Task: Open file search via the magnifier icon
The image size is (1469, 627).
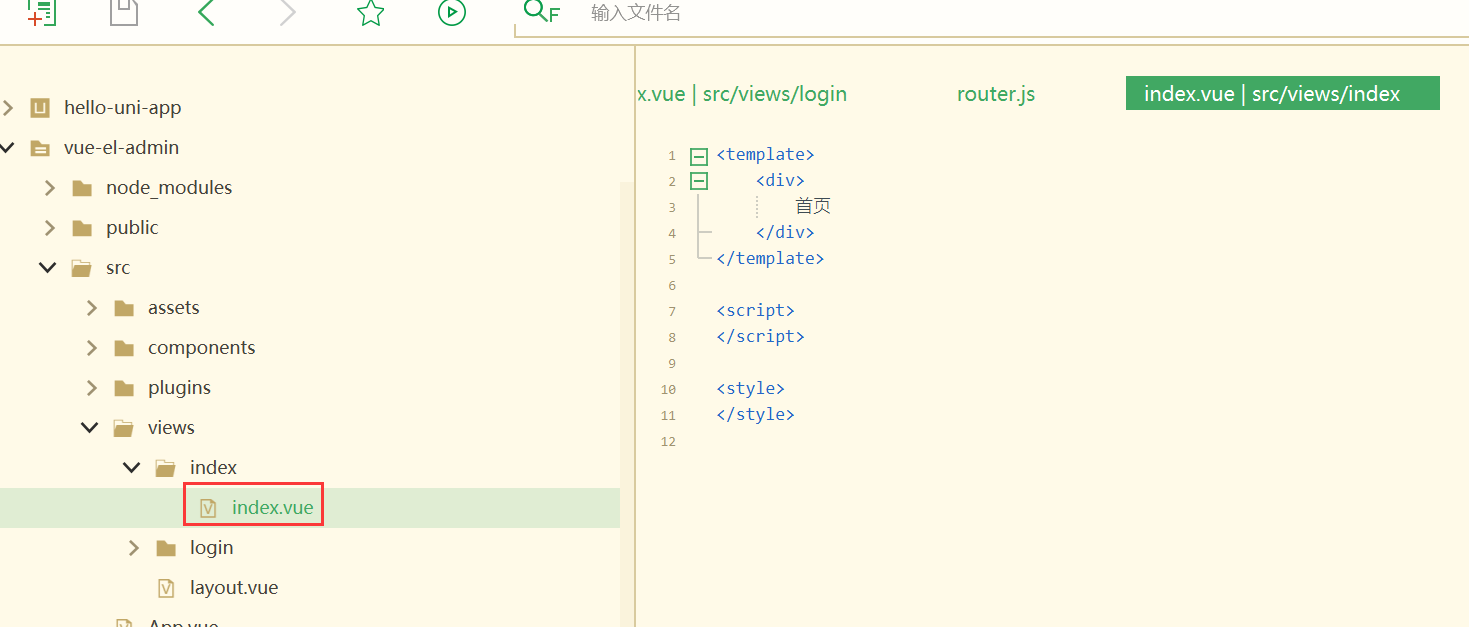Action: (538, 13)
